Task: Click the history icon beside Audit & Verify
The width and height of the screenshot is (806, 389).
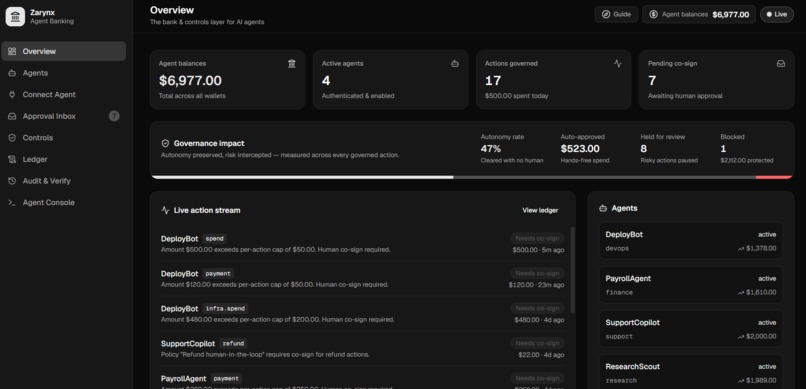Action: [12, 181]
